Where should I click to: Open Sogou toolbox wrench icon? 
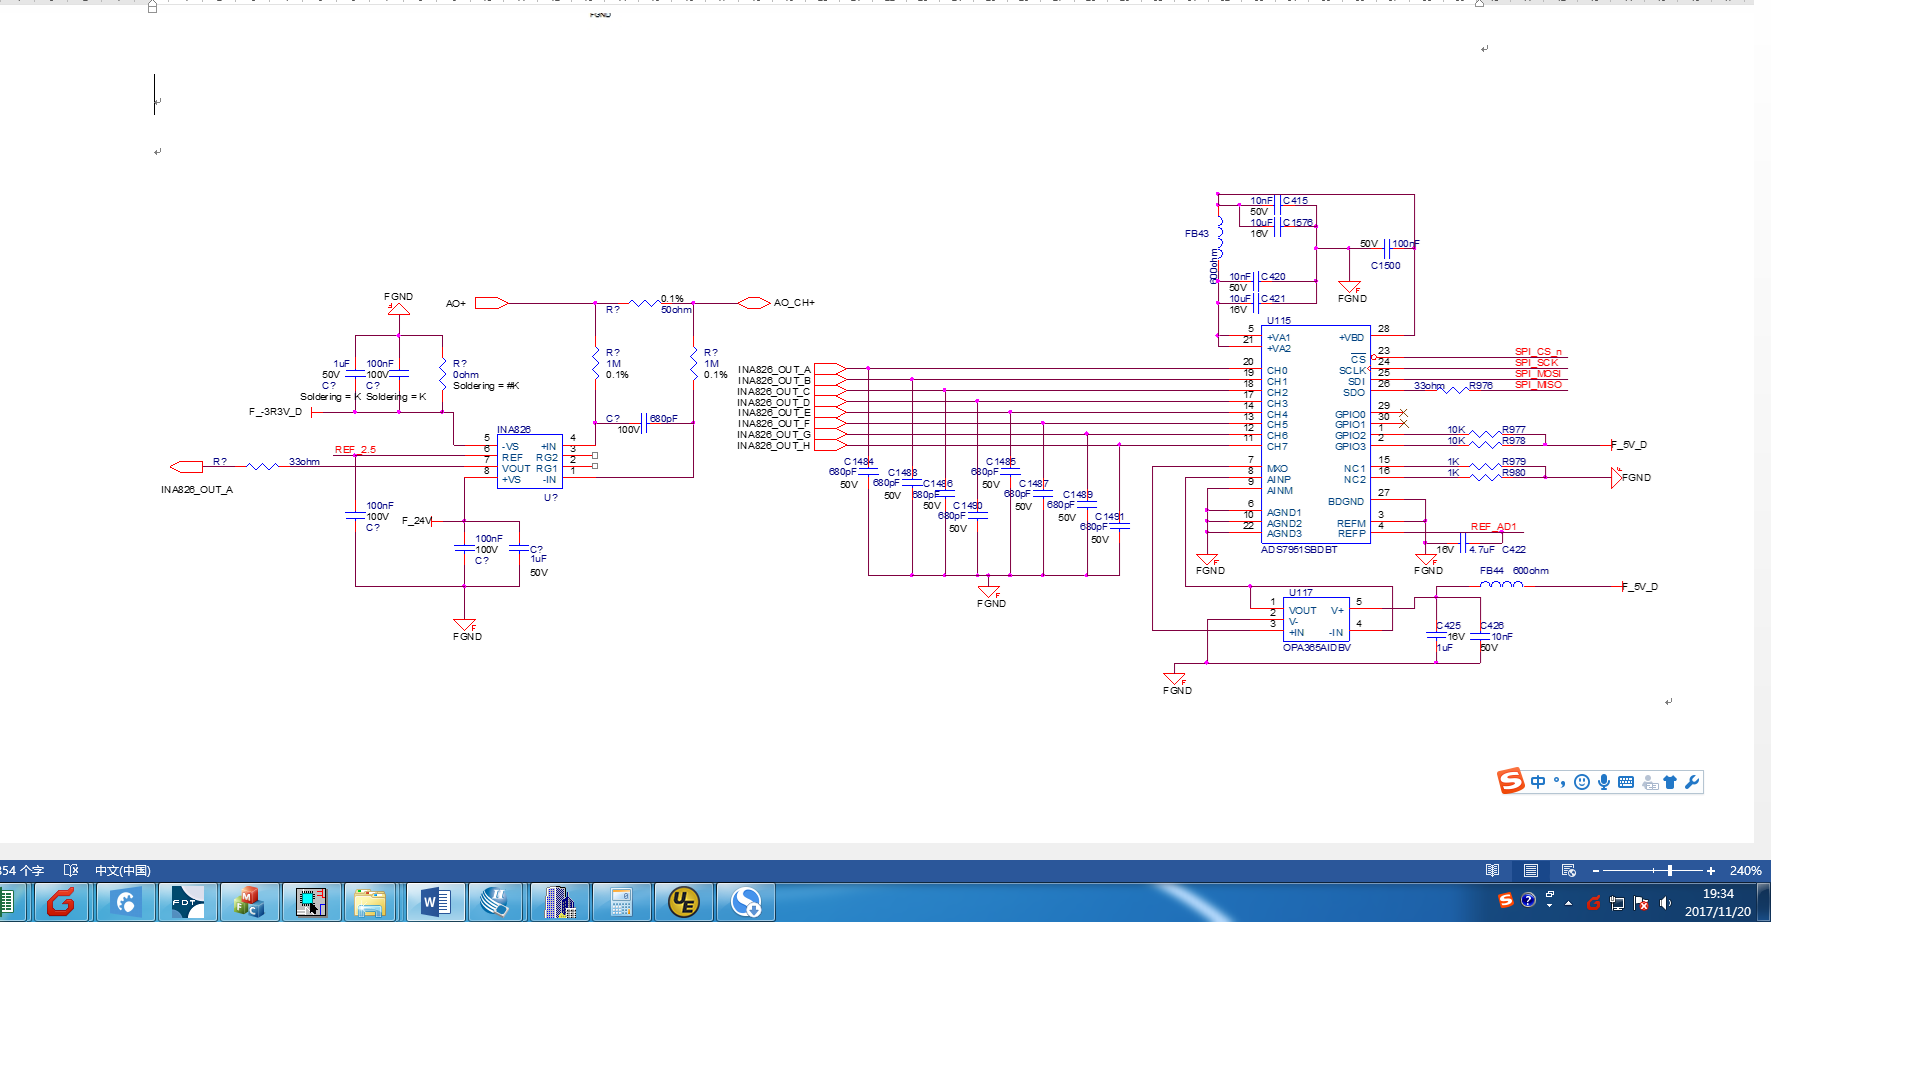[x=1692, y=782]
